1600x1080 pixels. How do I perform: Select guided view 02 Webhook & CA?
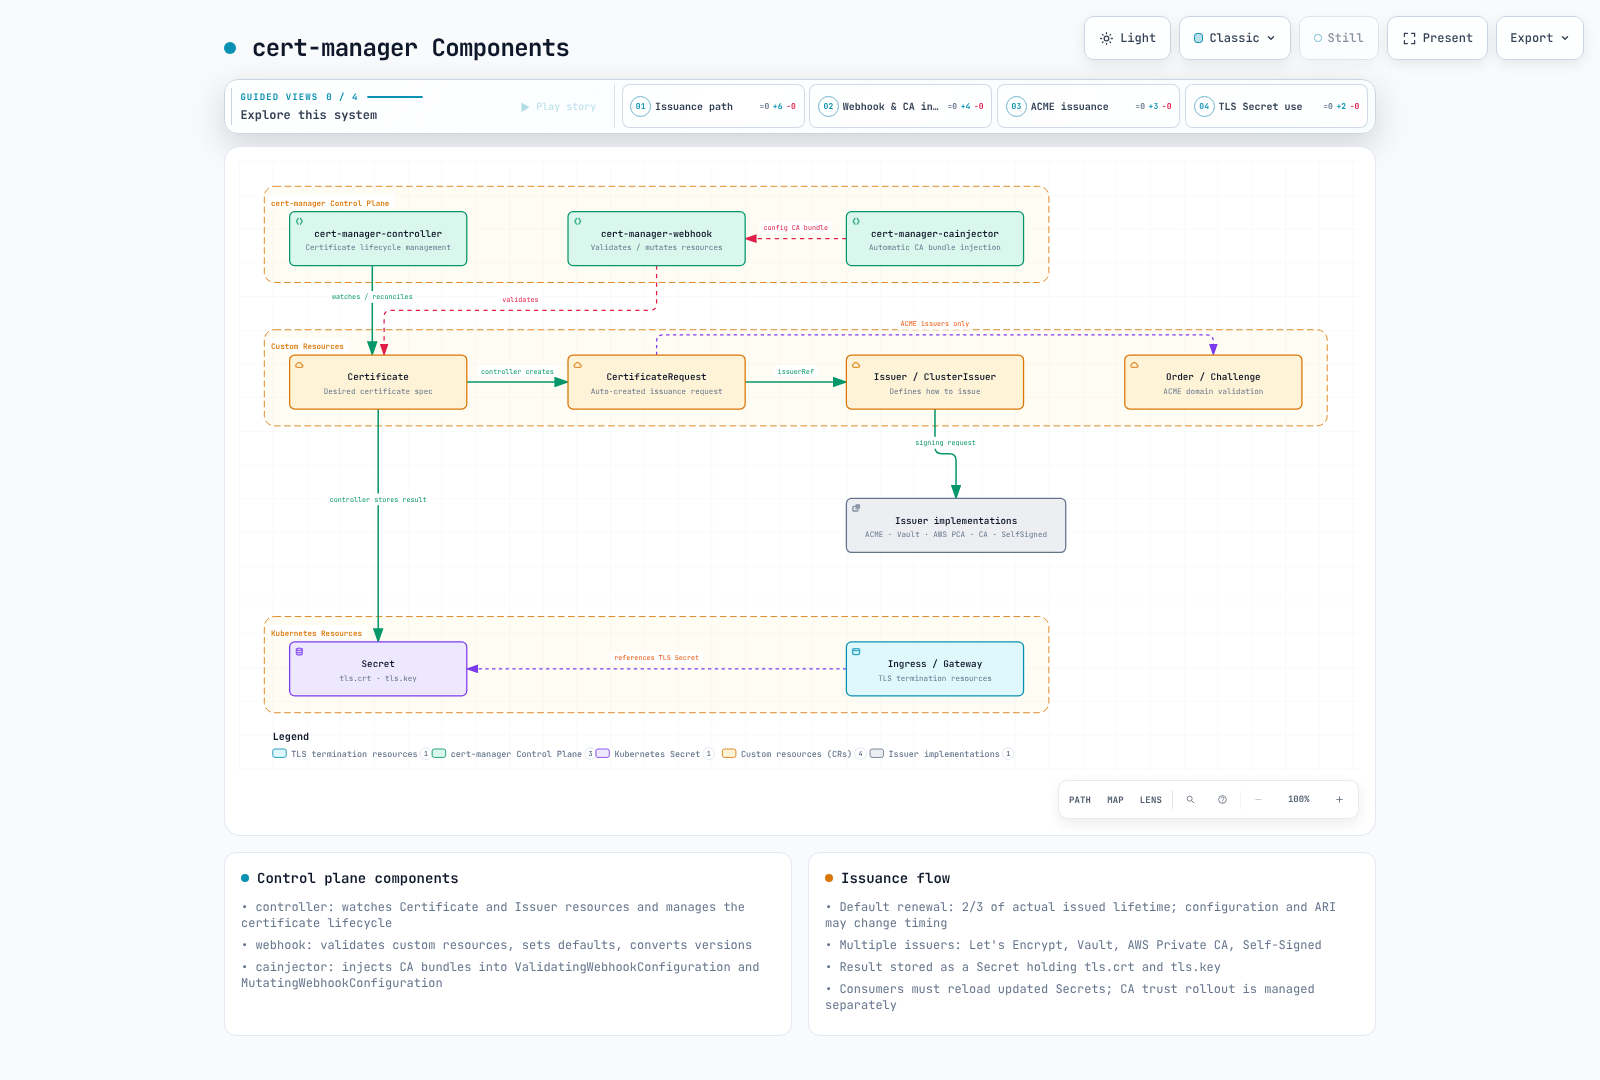[x=900, y=106]
